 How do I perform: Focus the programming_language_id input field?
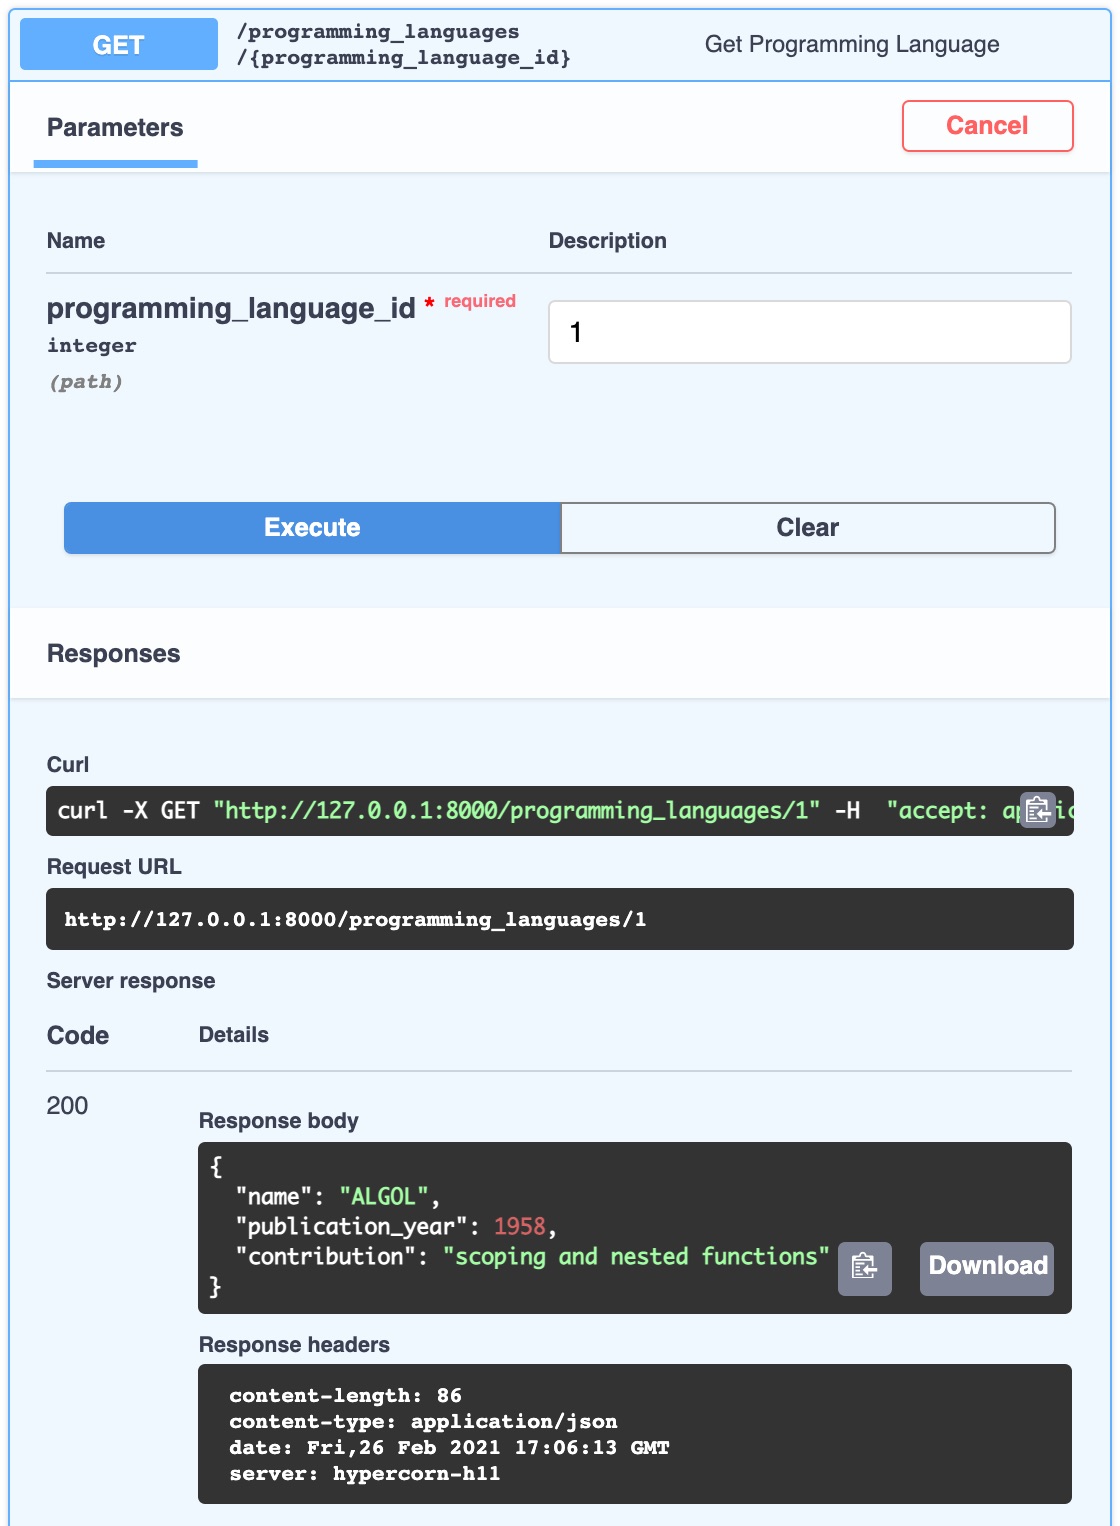809,332
